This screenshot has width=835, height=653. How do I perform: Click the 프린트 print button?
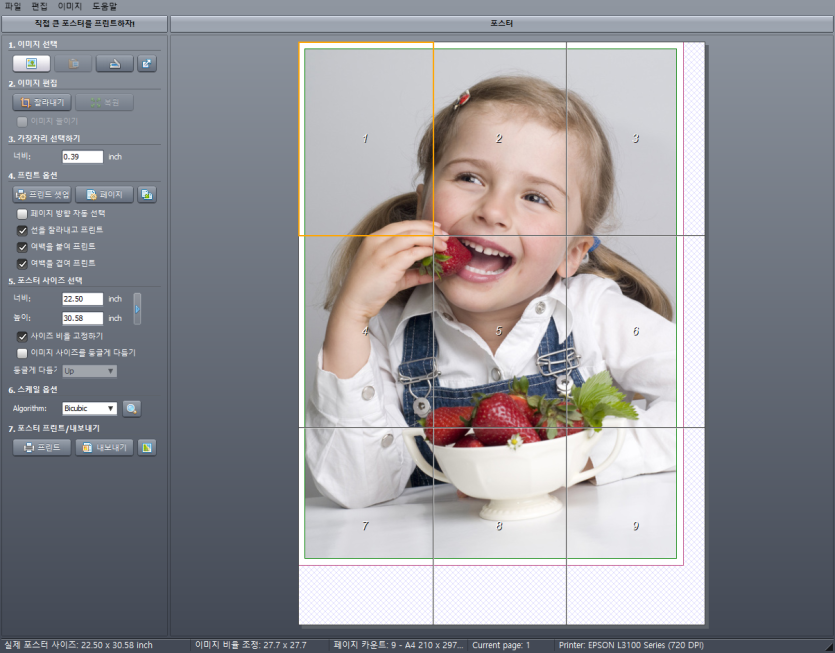(x=42, y=447)
